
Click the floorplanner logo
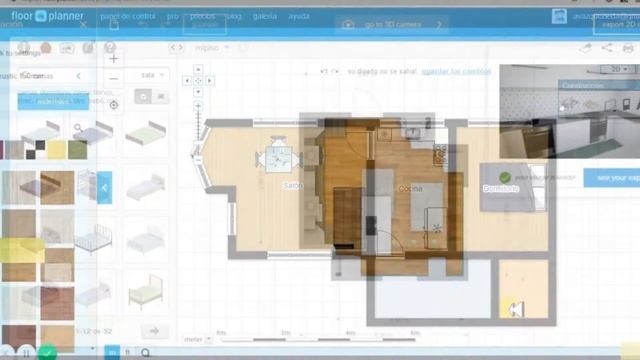tap(47, 16)
